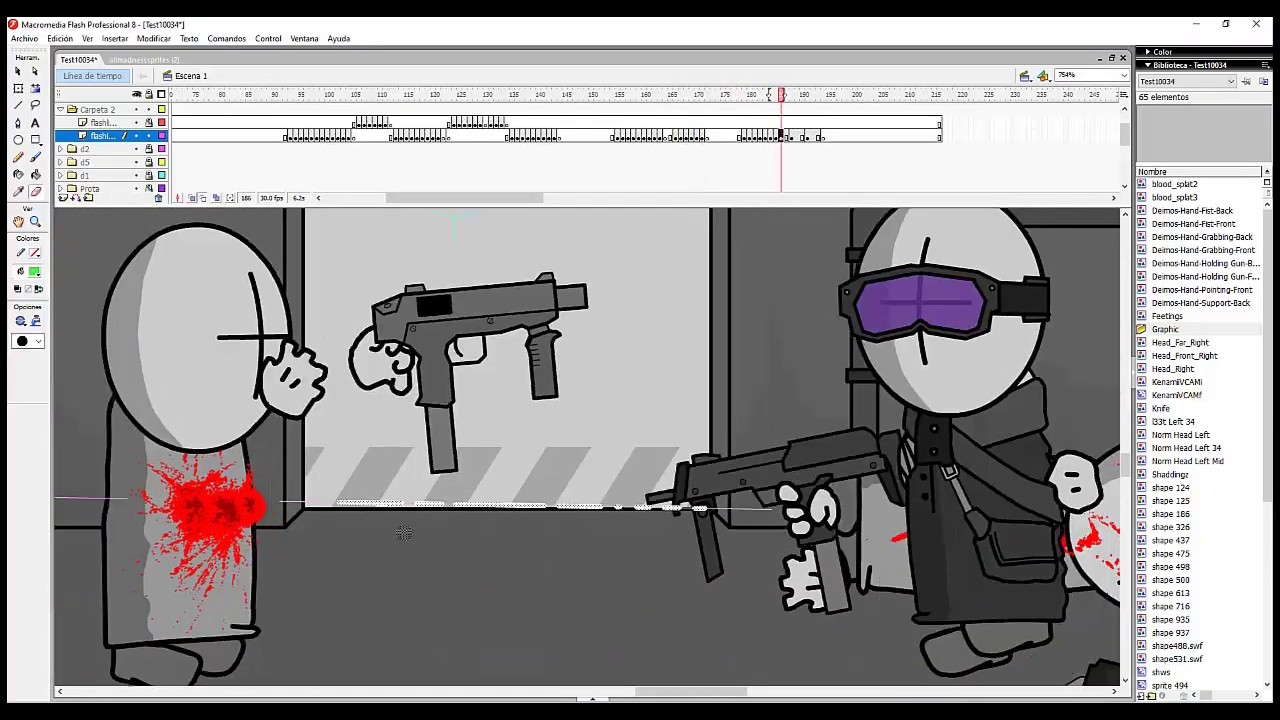Select the Head_Front_Right library item
This screenshot has height=720, width=1280.
click(1184, 356)
